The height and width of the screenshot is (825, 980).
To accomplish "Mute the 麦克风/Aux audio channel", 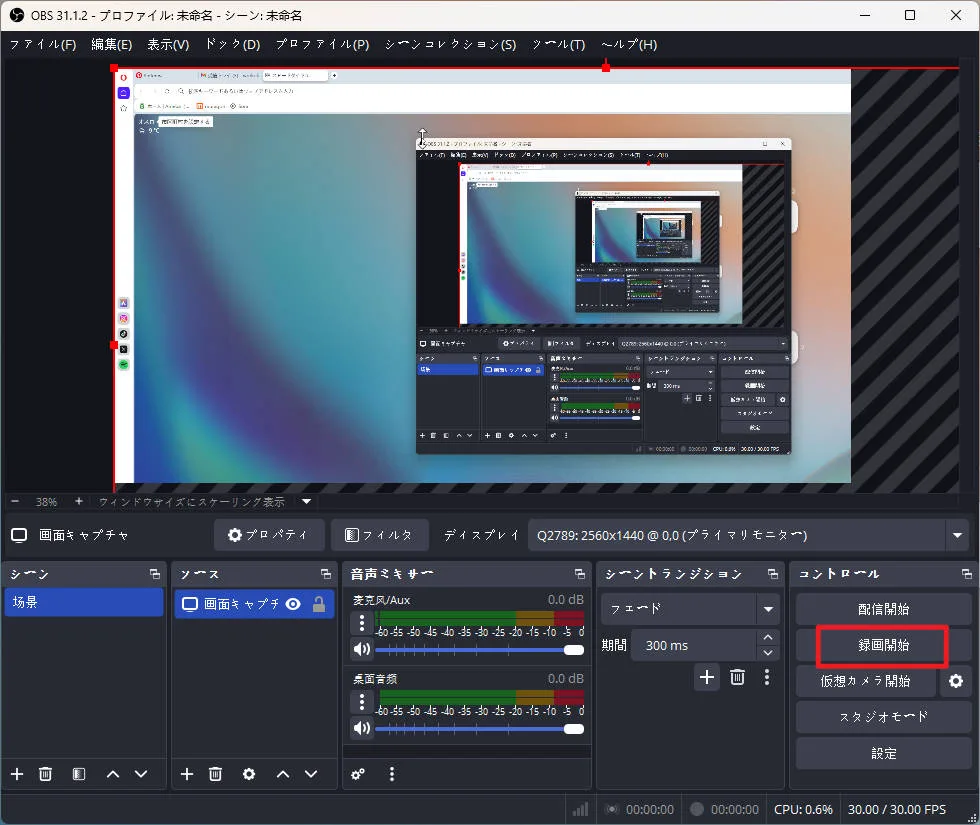I will (362, 649).
